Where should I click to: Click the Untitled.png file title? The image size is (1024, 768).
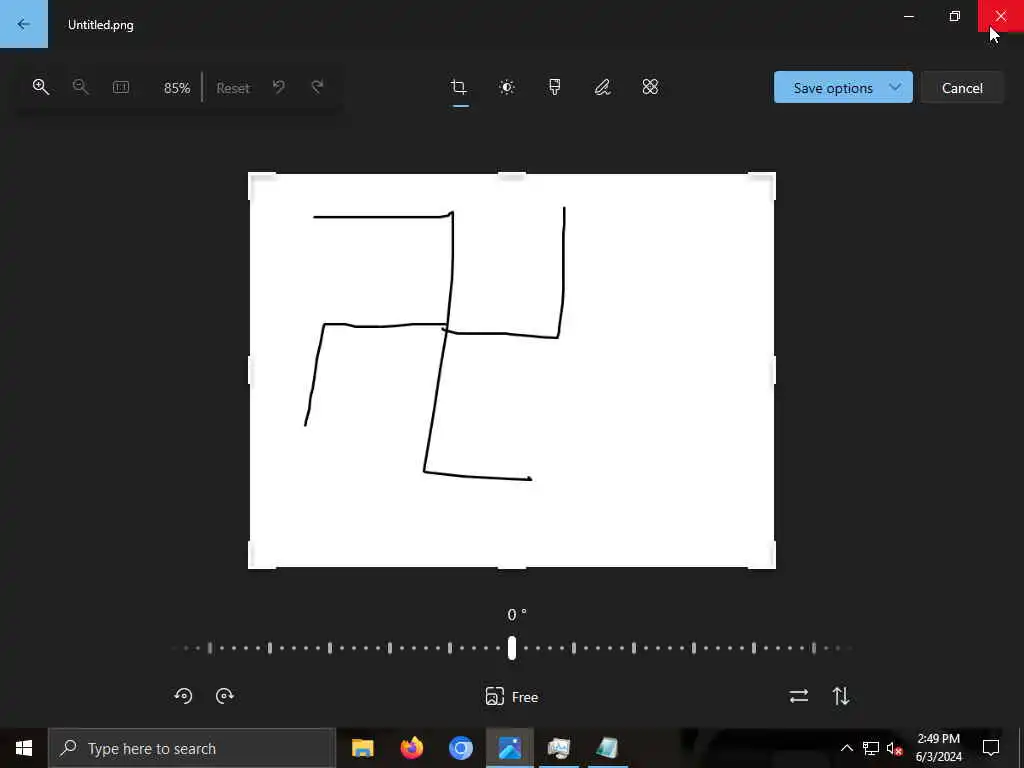[x=101, y=25]
